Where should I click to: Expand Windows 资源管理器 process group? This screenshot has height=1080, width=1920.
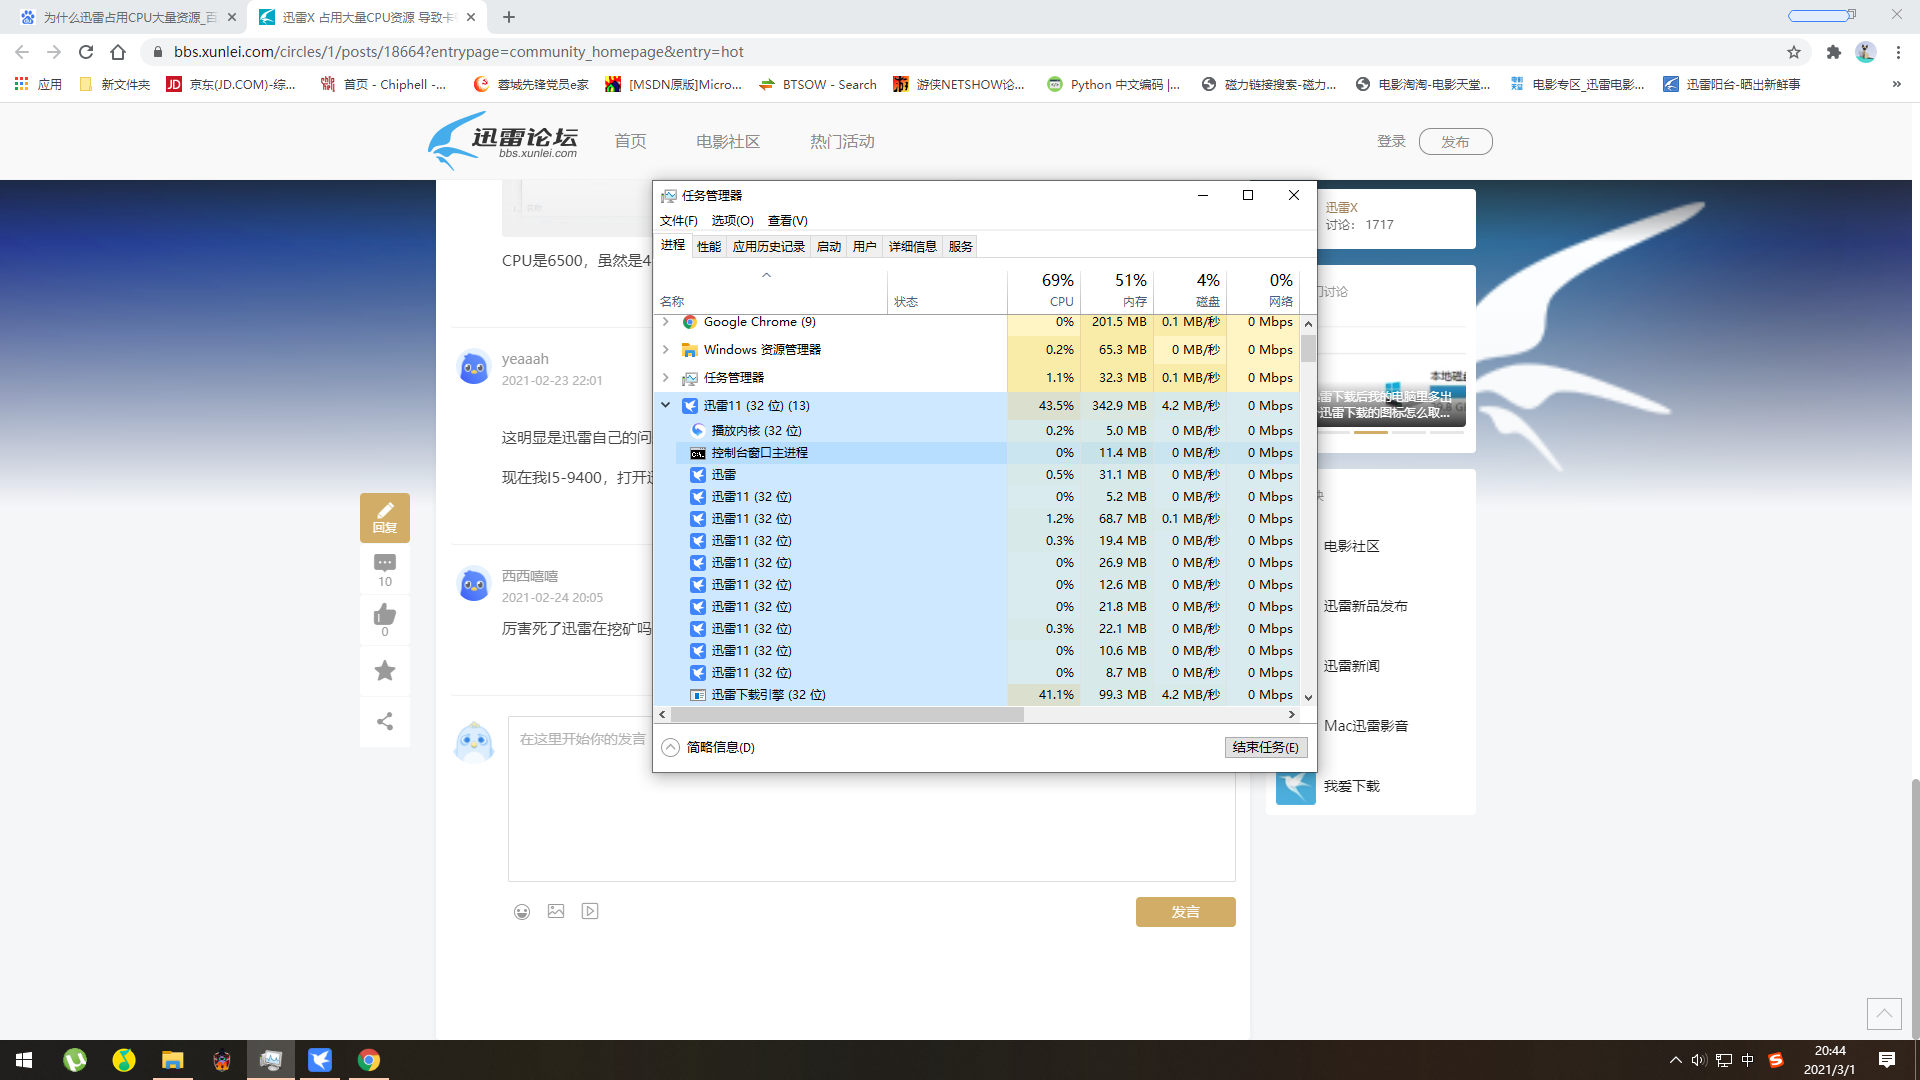click(666, 350)
